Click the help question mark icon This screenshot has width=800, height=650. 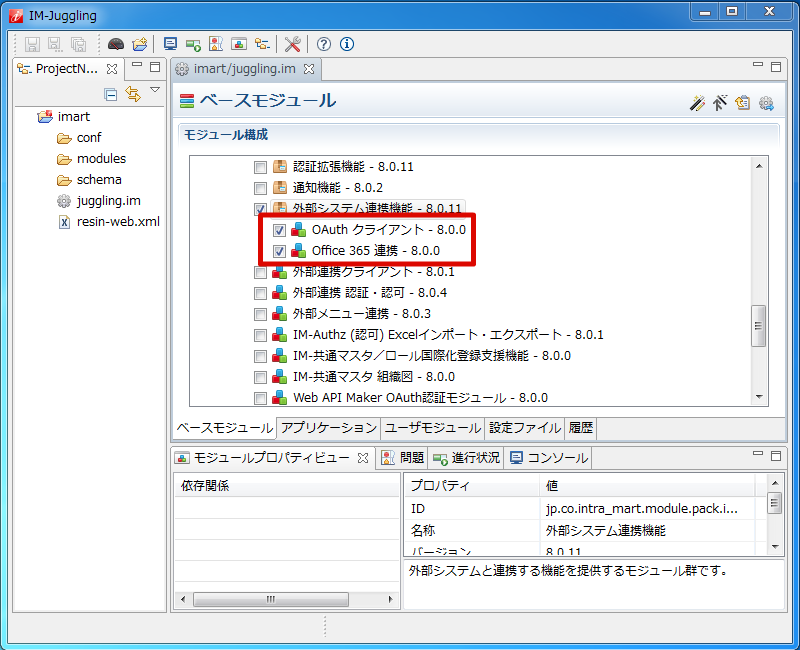tap(323, 44)
